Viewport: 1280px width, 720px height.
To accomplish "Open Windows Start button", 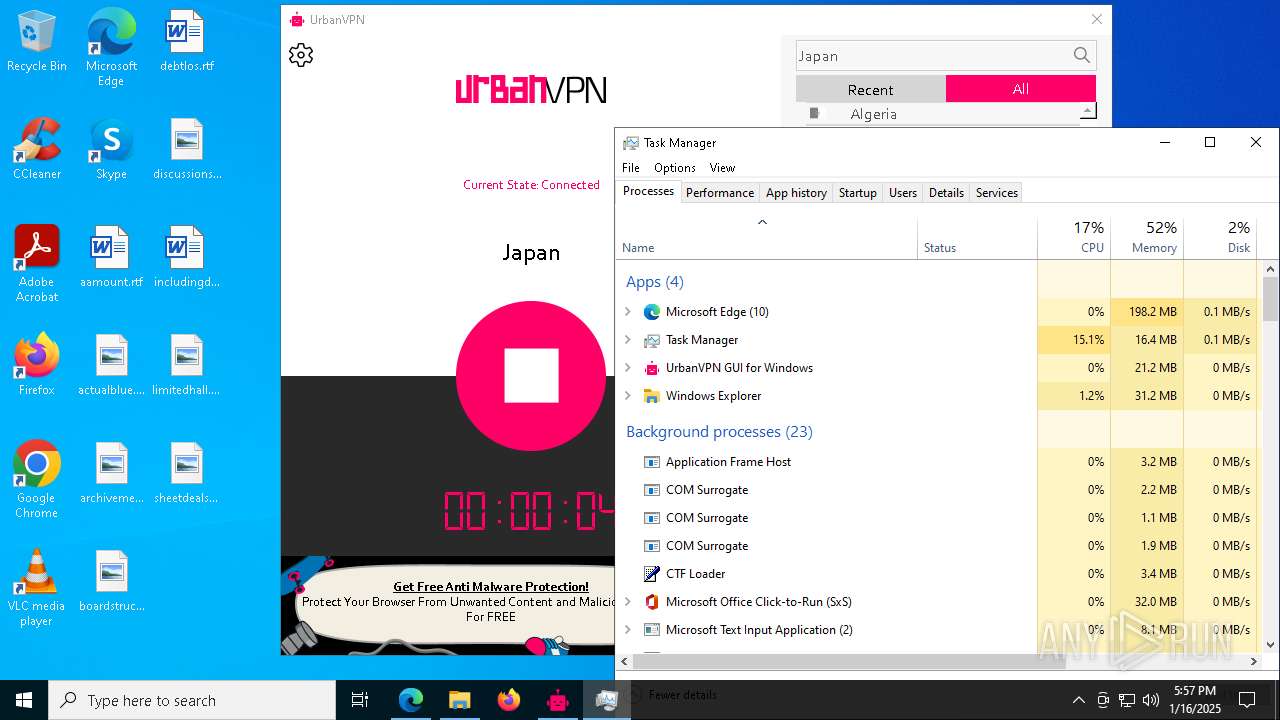I will [24, 700].
